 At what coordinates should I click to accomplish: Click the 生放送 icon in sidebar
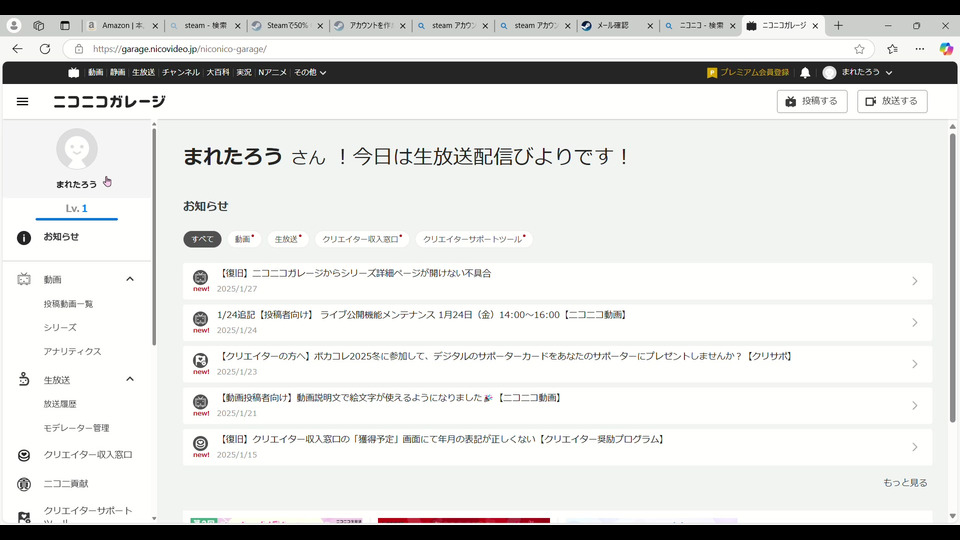click(x=24, y=380)
